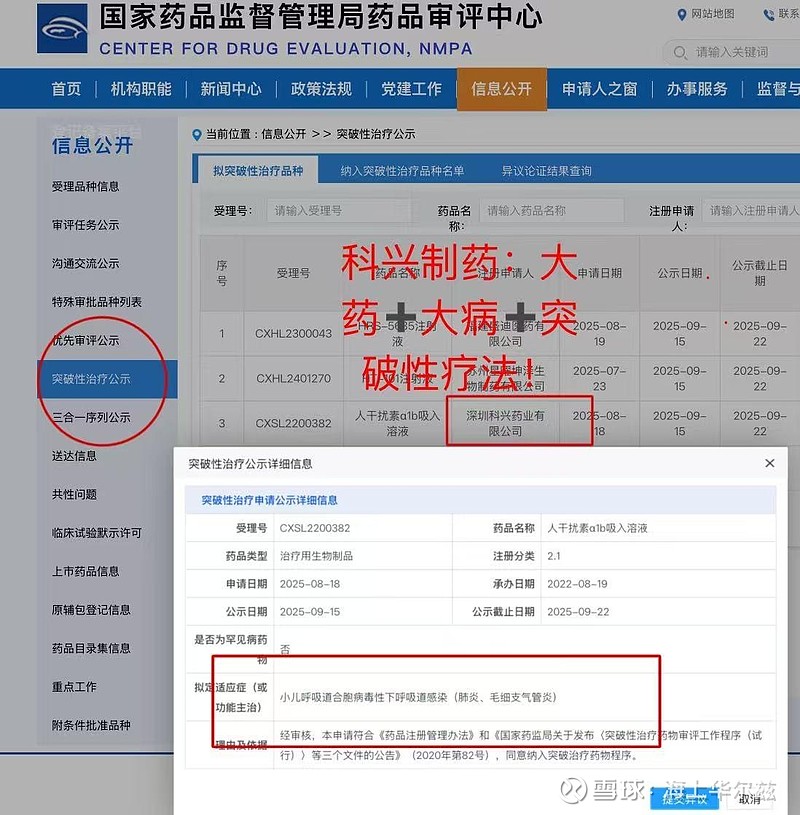Open 重点工作 in sidebar
The width and height of the screenshot is (800, 815).
click(74, 687)
